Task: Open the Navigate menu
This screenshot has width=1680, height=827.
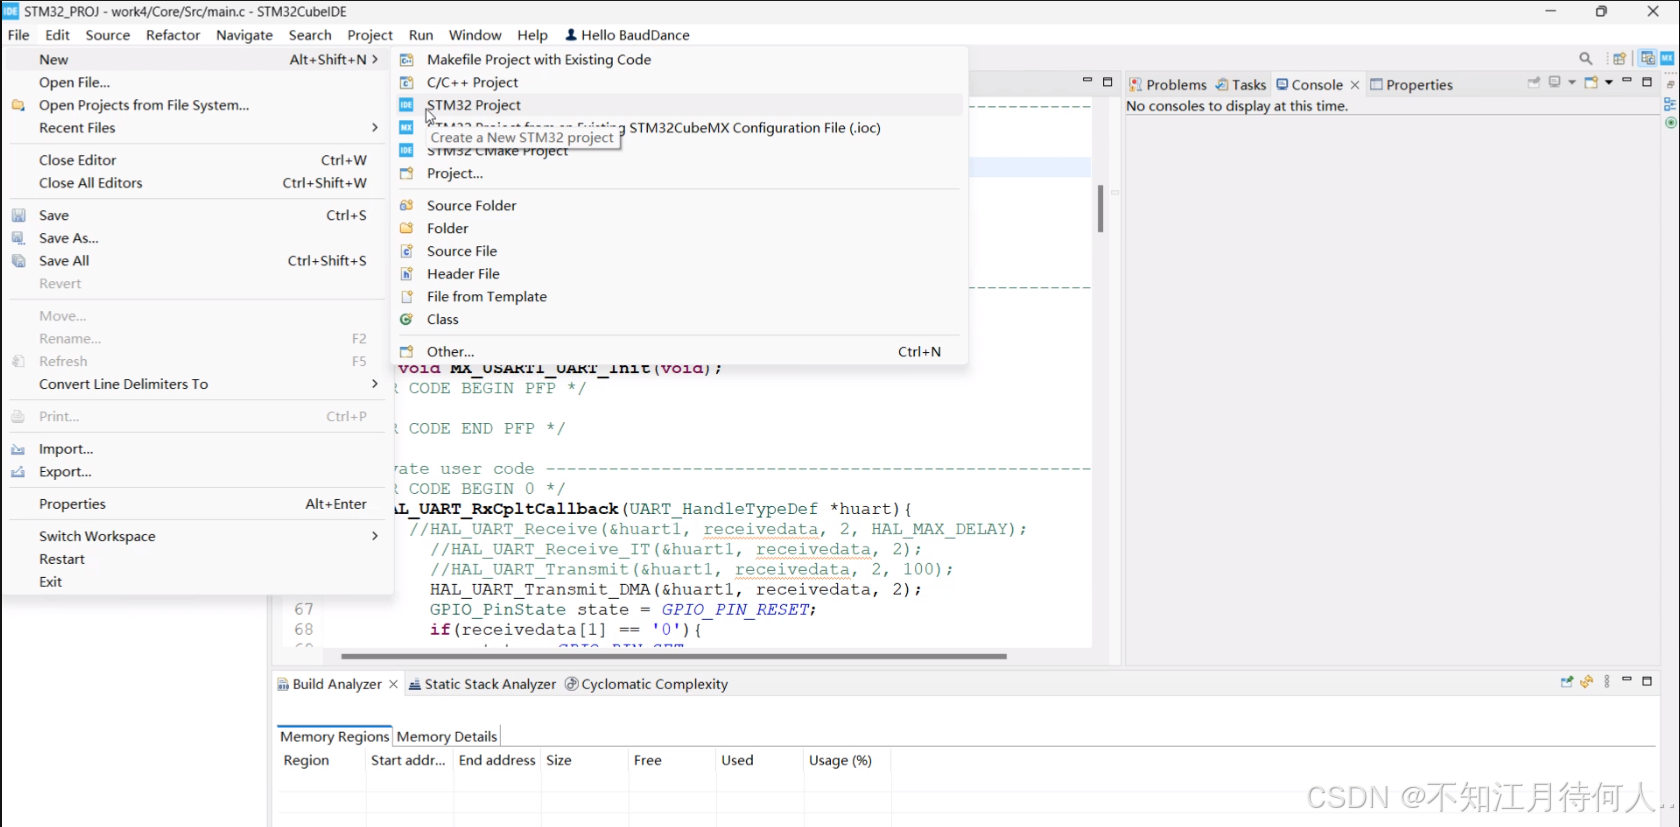Action: click(244, 35)
